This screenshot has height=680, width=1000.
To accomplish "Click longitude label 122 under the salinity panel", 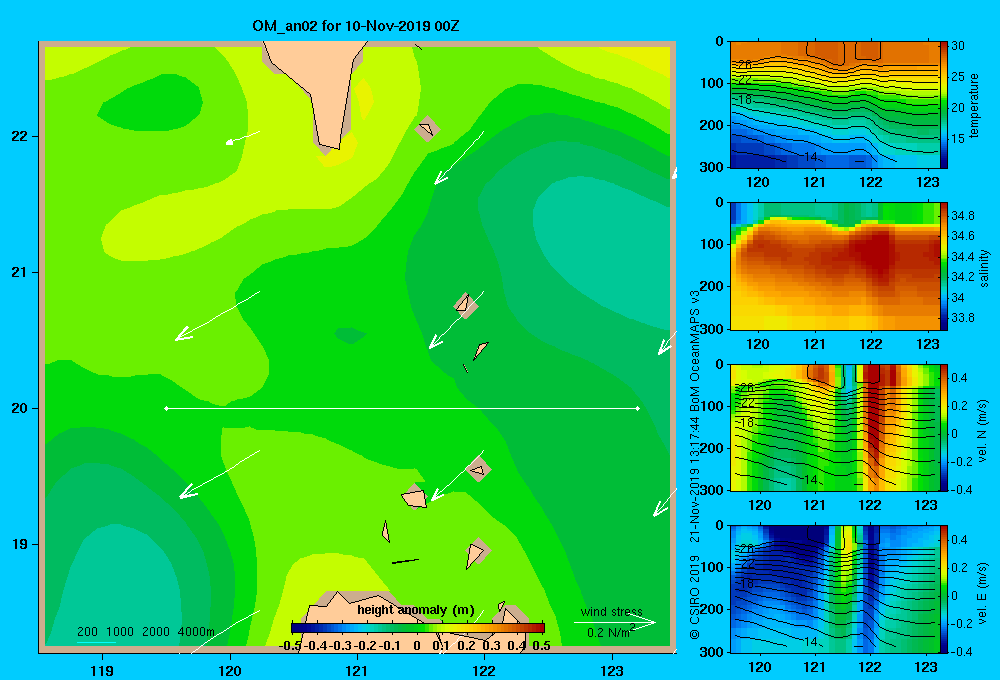I will pos(871,344).
